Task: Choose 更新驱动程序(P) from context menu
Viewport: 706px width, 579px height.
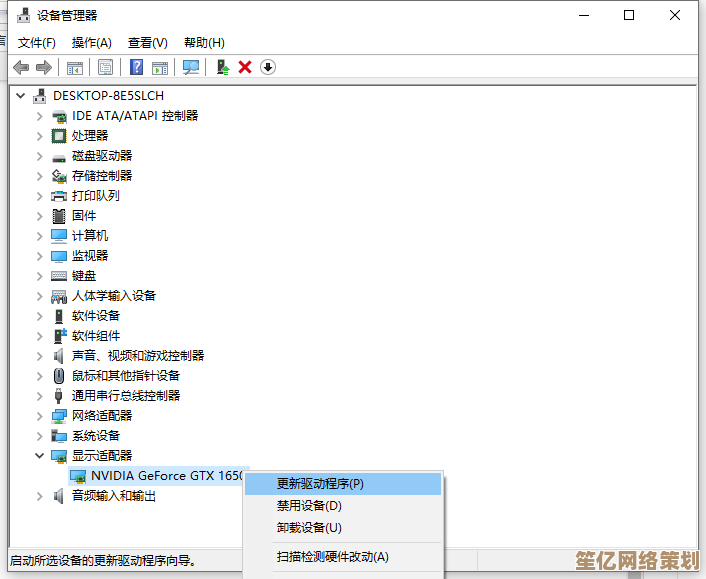Action: pyautogui.click(x=320, y=484)
